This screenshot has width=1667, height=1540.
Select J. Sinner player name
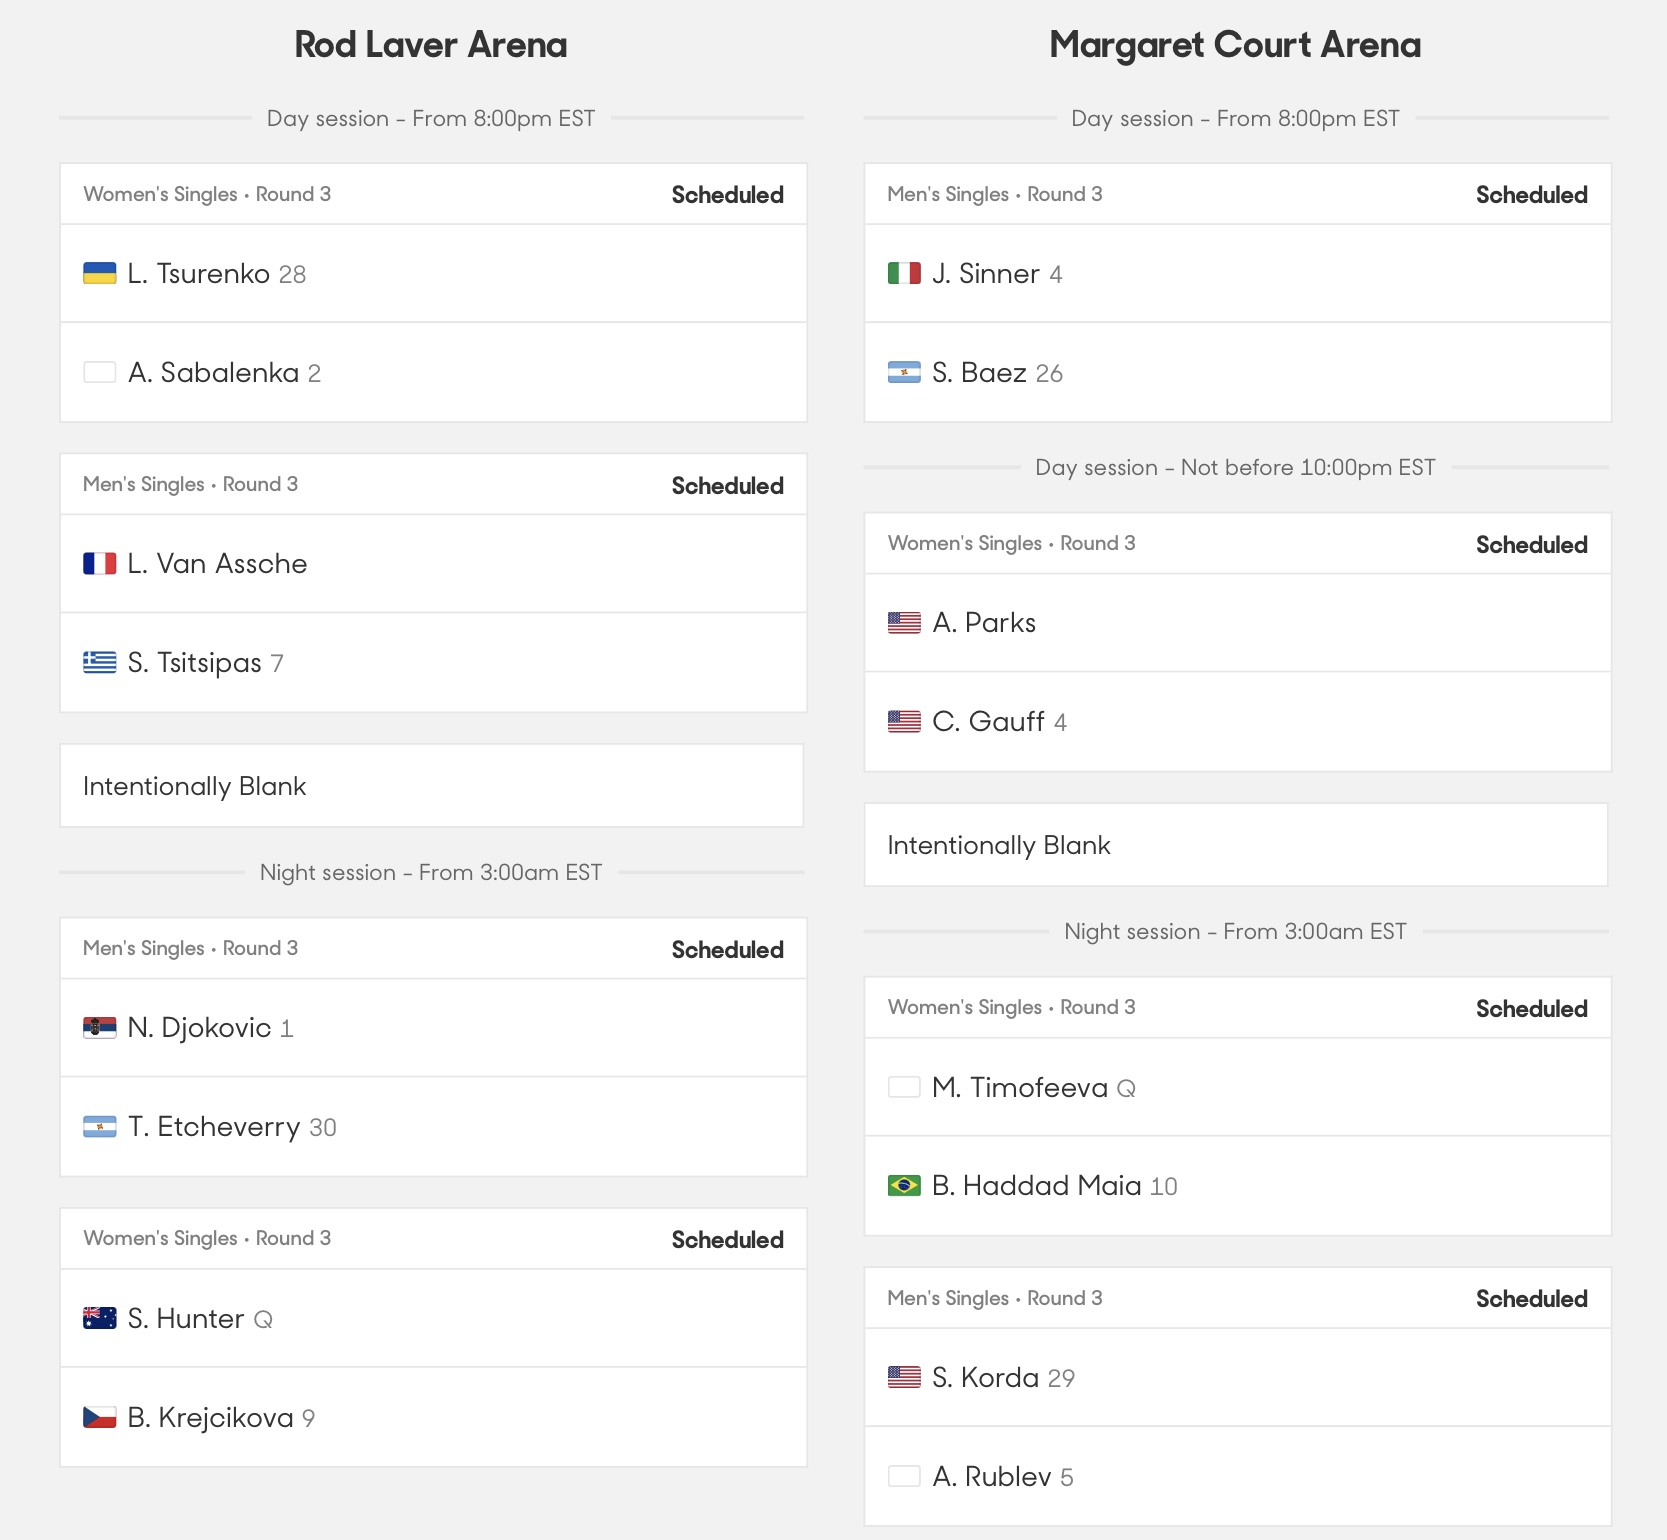pos(986,273)
